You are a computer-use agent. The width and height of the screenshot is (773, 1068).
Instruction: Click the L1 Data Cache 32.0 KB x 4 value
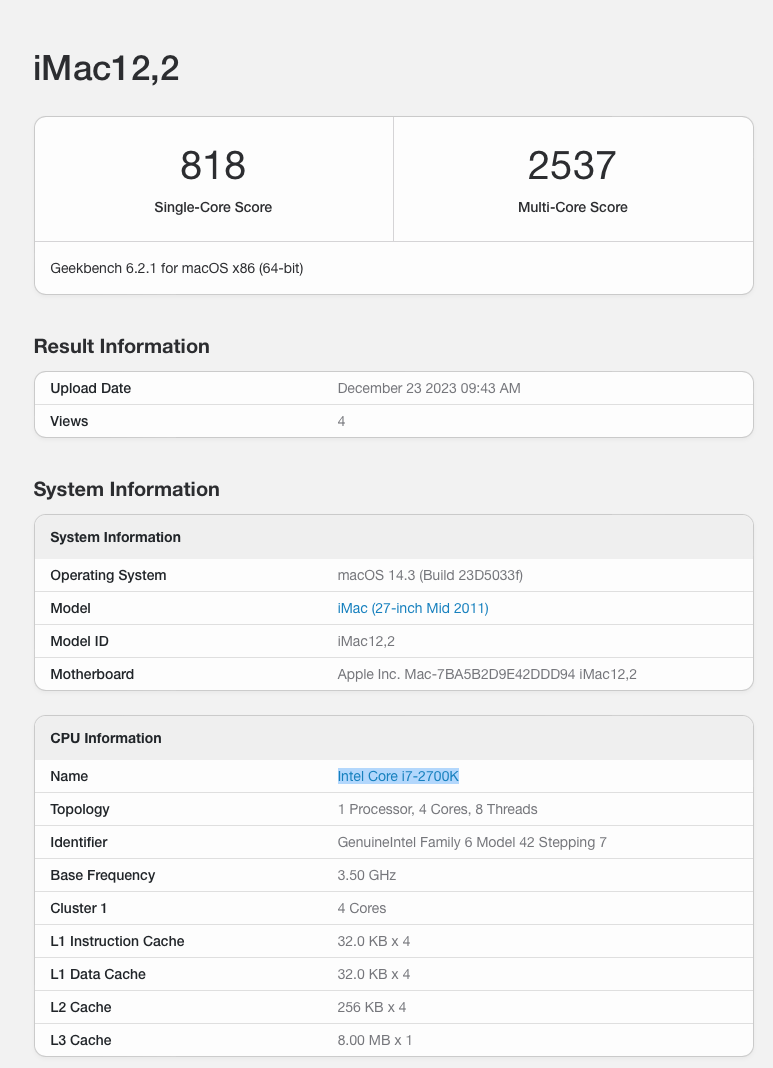pyautogui.click(x=374, y=975)
